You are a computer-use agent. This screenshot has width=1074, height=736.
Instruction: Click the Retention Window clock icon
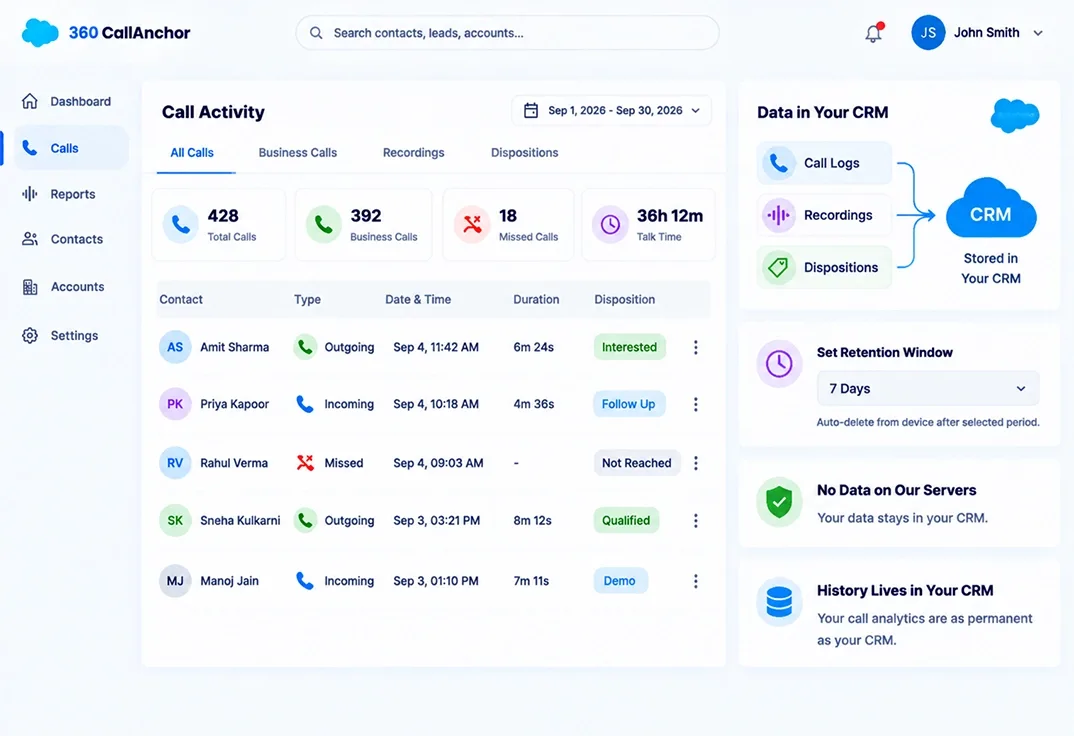[x=779, y=364]
